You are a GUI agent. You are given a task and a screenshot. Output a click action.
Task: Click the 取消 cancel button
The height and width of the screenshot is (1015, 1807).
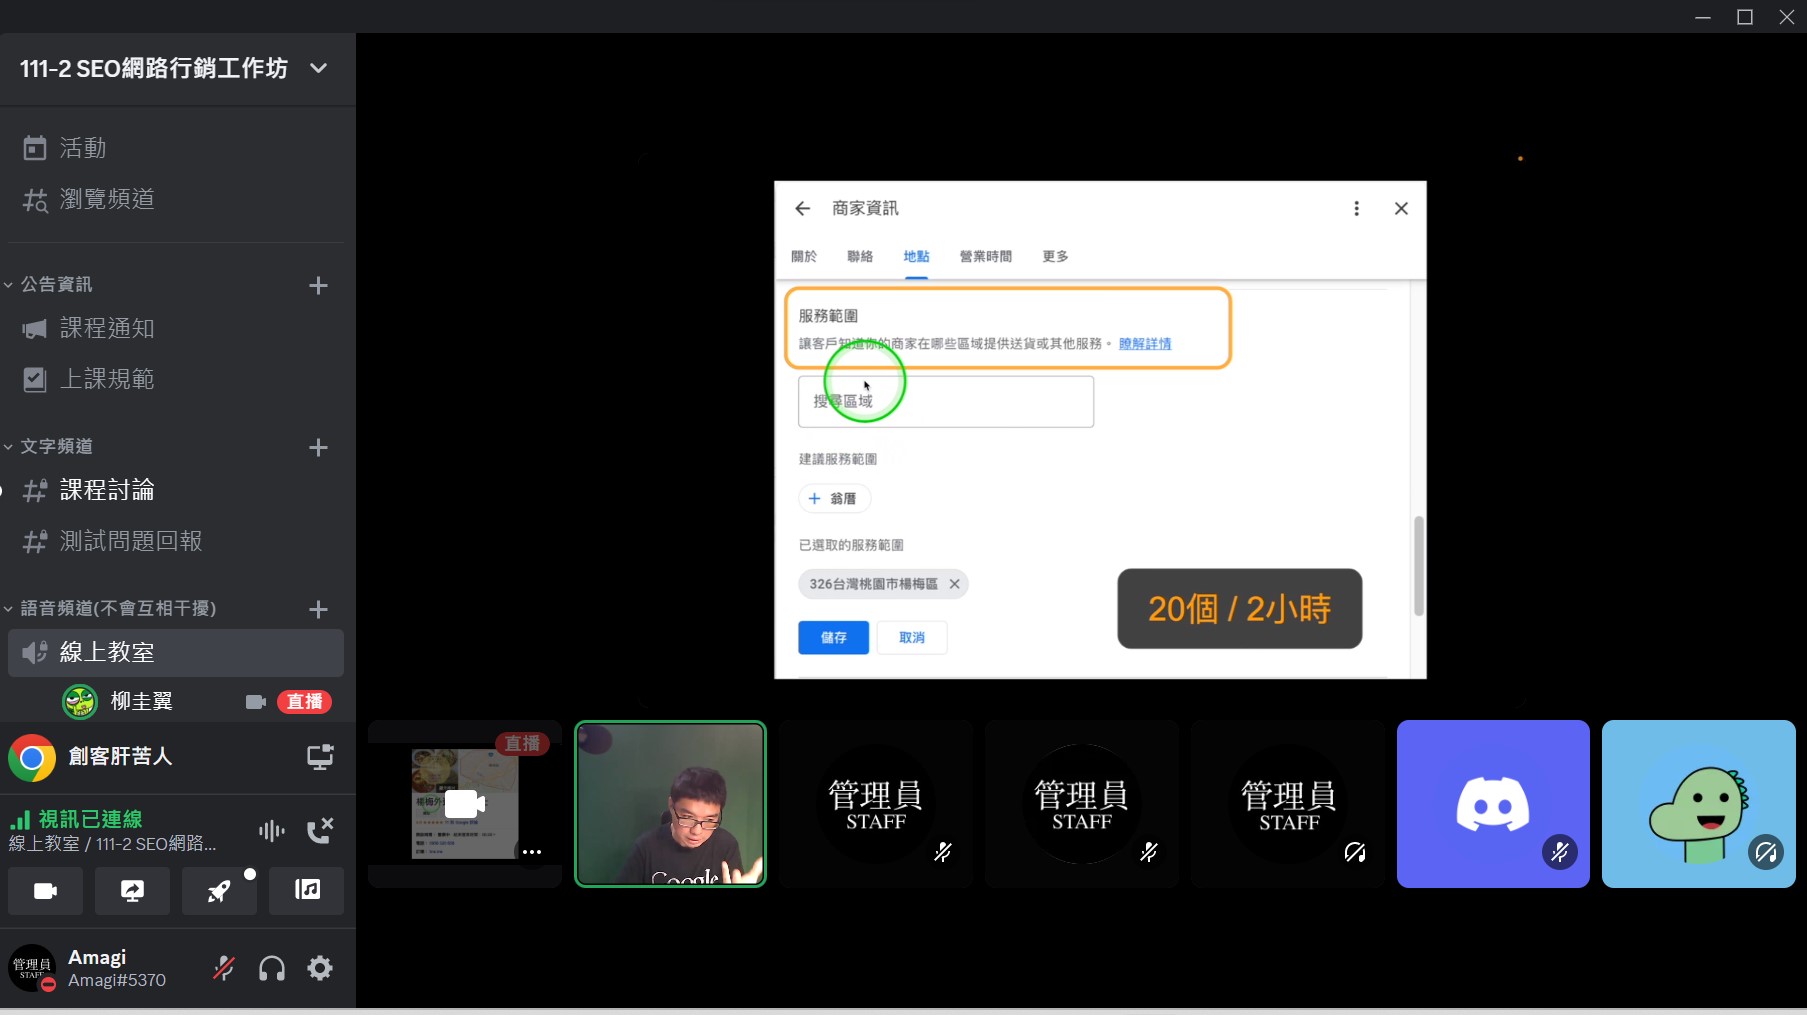tap(912, 637)
